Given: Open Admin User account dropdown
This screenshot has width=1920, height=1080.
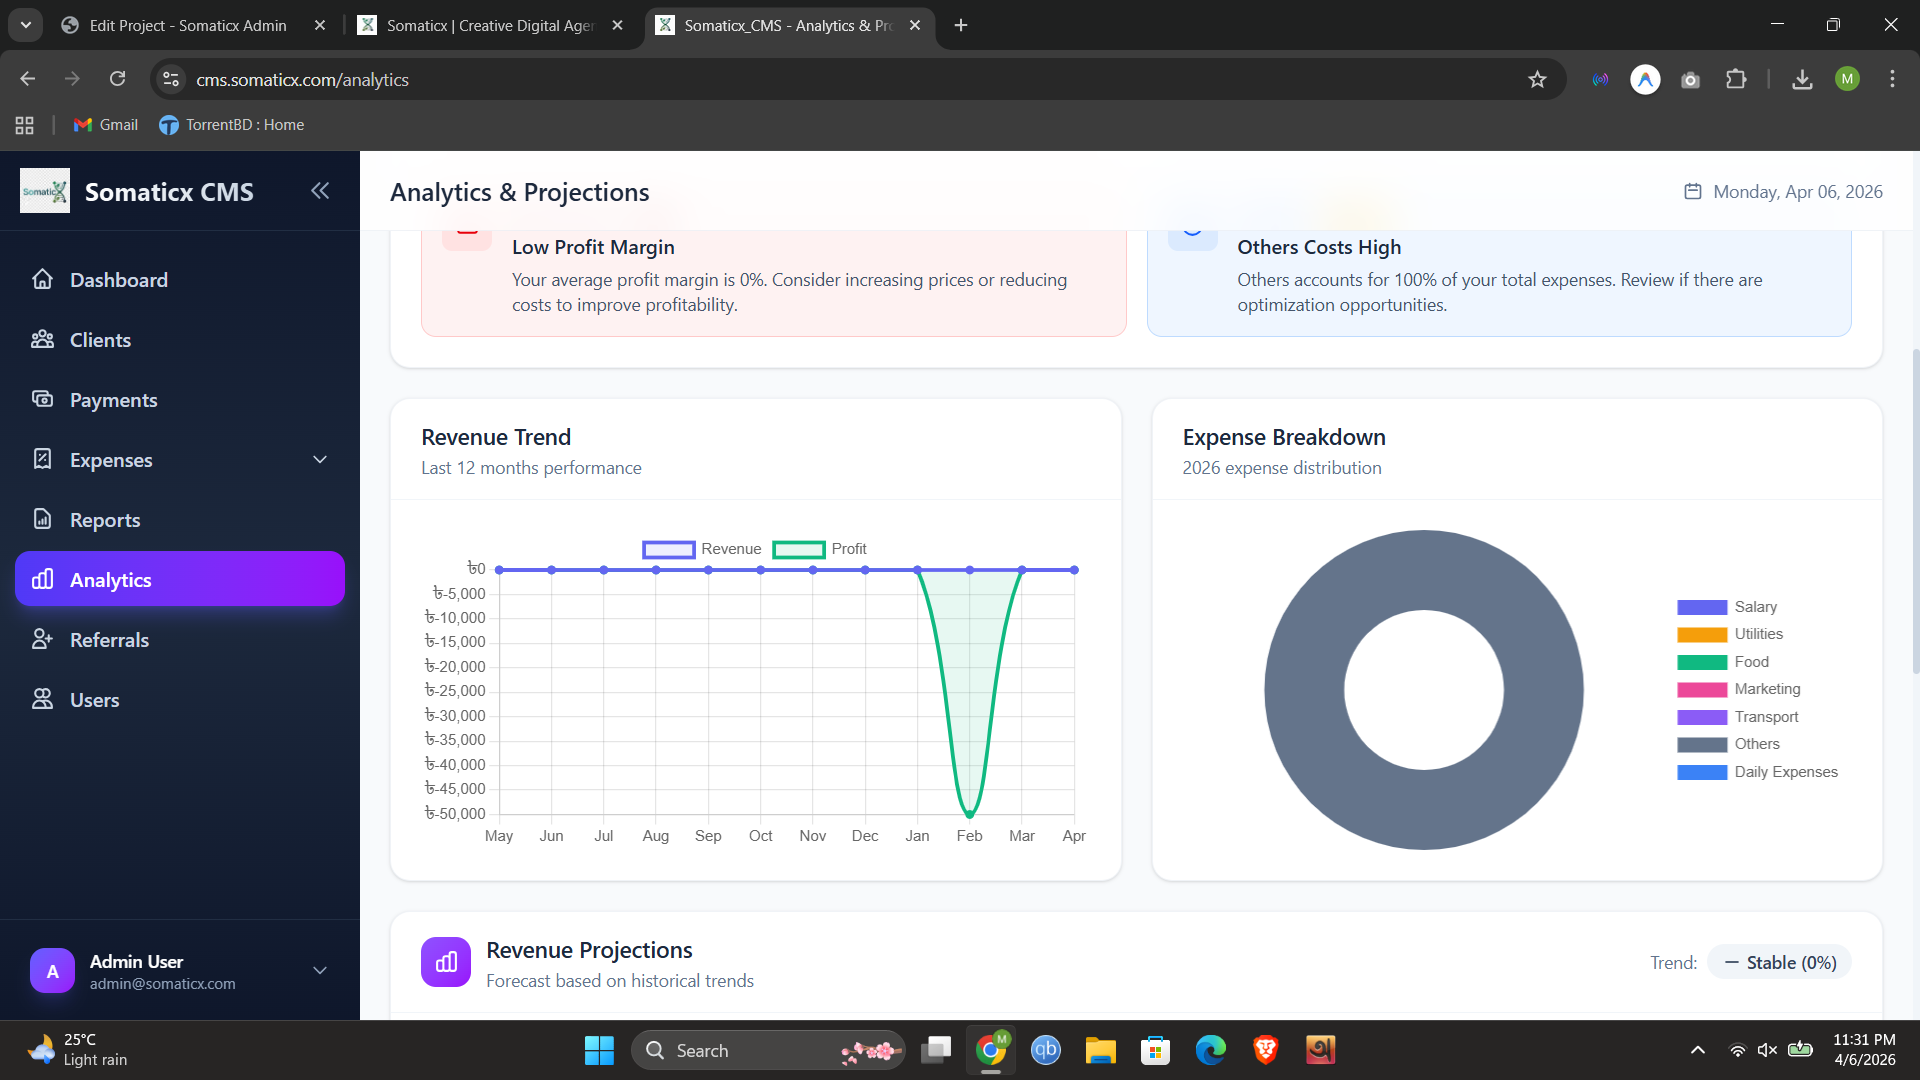Looking at the screenshot, I should click(x=320, y=970).
